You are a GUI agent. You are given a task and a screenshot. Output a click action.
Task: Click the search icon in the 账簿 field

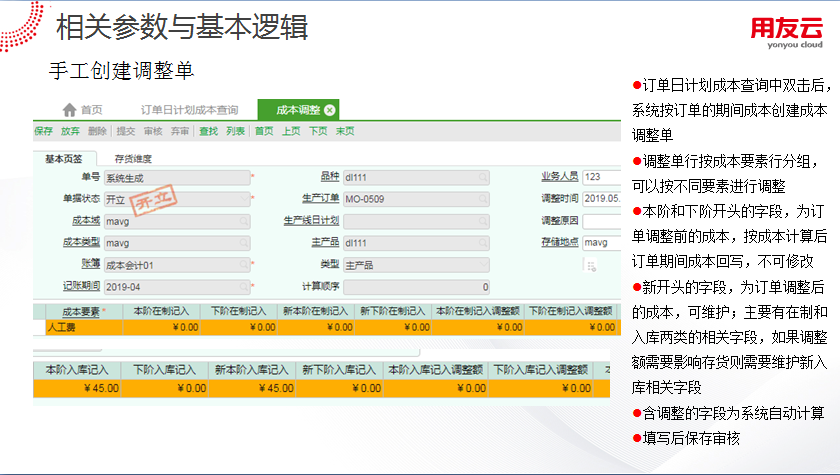click(243, 265)
